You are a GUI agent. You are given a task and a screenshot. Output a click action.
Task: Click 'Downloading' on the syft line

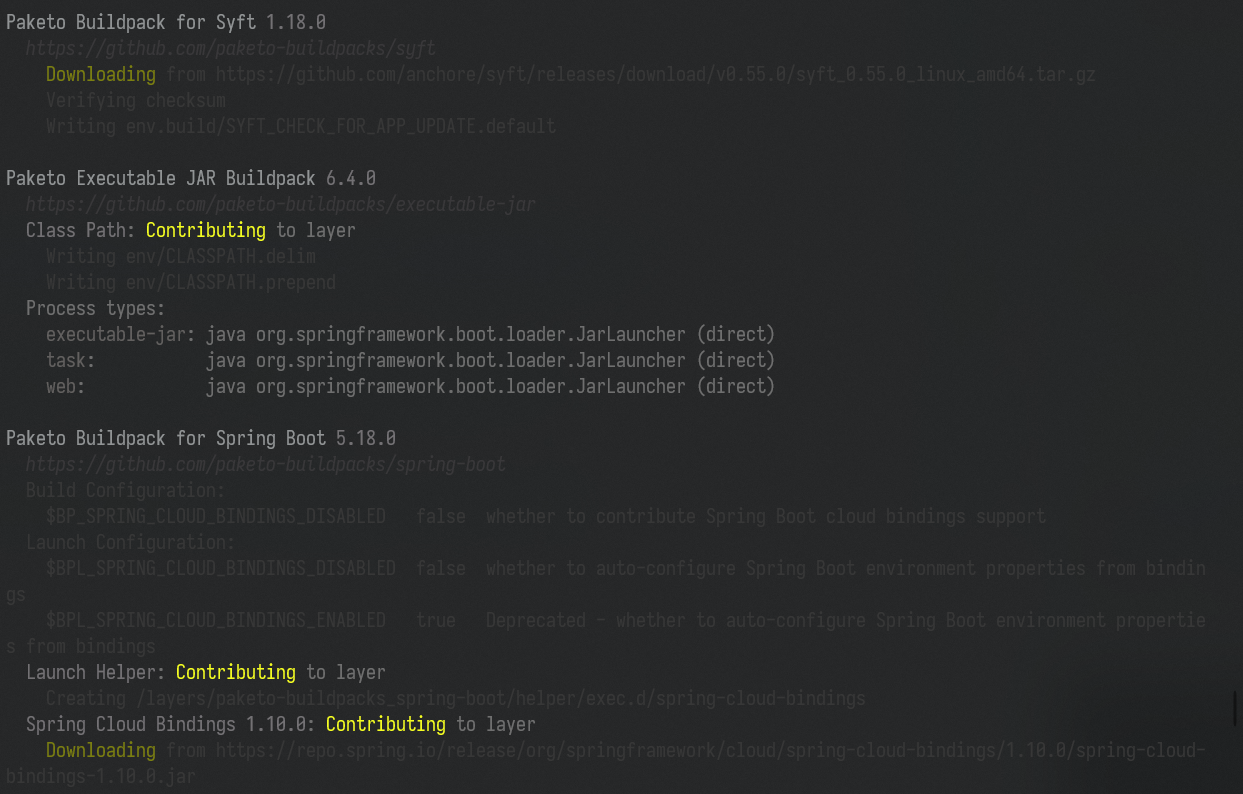(x=101, y=74)
